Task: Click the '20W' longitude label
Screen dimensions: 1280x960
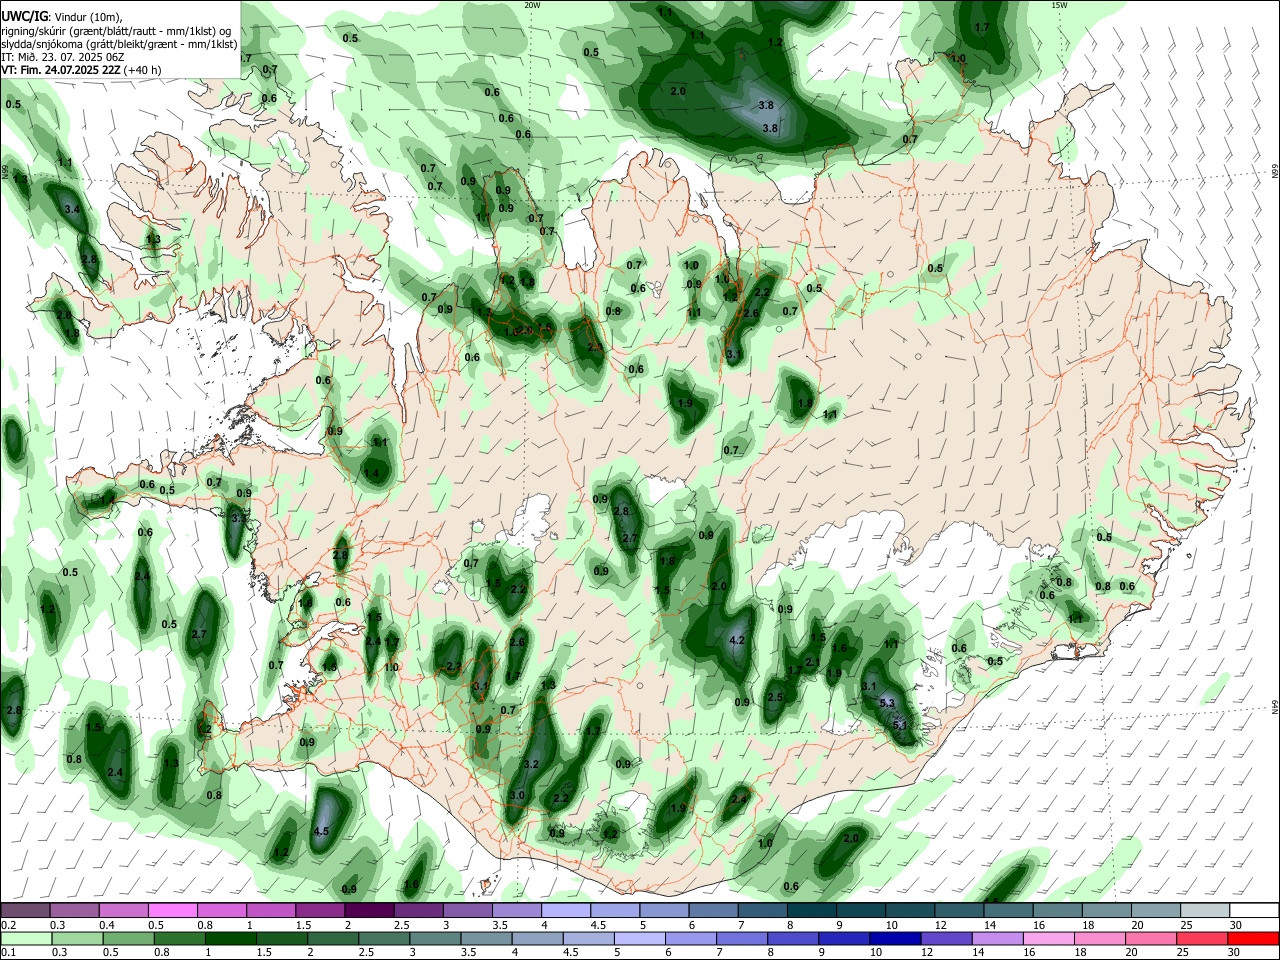Action: (532, 5)
